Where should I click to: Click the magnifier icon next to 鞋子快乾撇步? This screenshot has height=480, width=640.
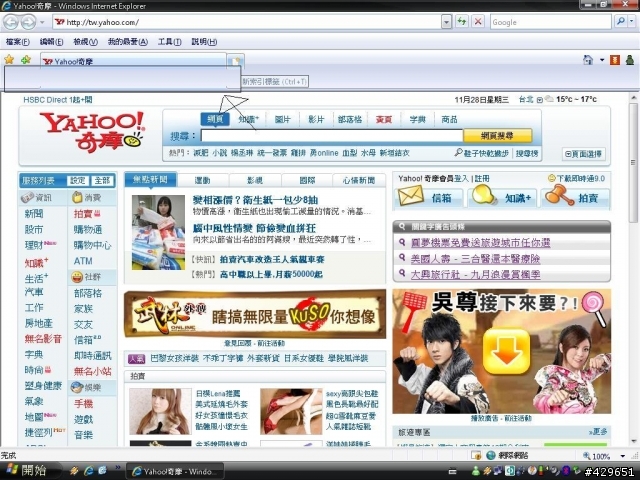click(x=458, y=153)
